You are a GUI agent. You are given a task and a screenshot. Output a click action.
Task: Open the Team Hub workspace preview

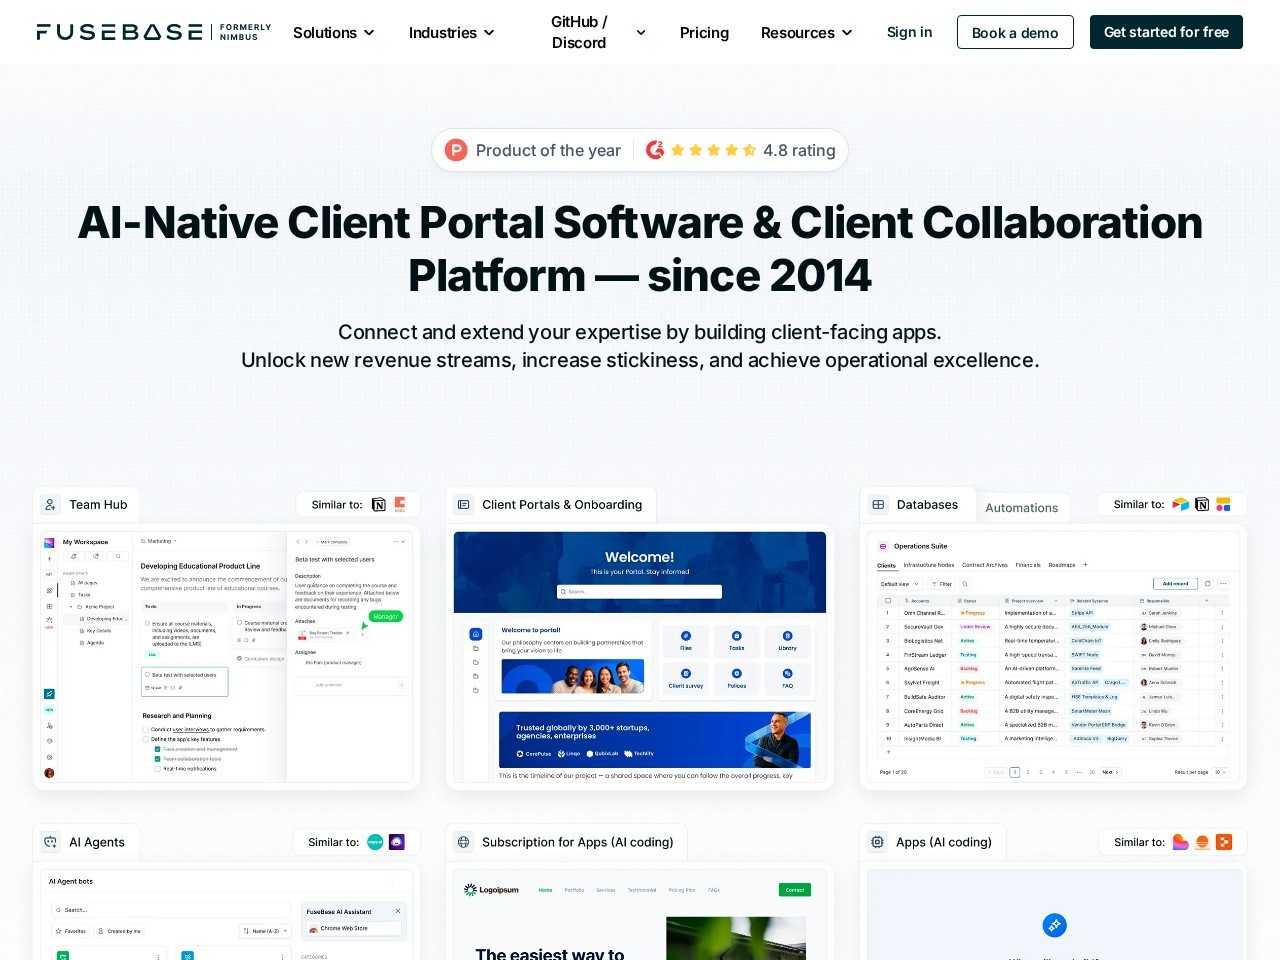(x=226, y=657)
